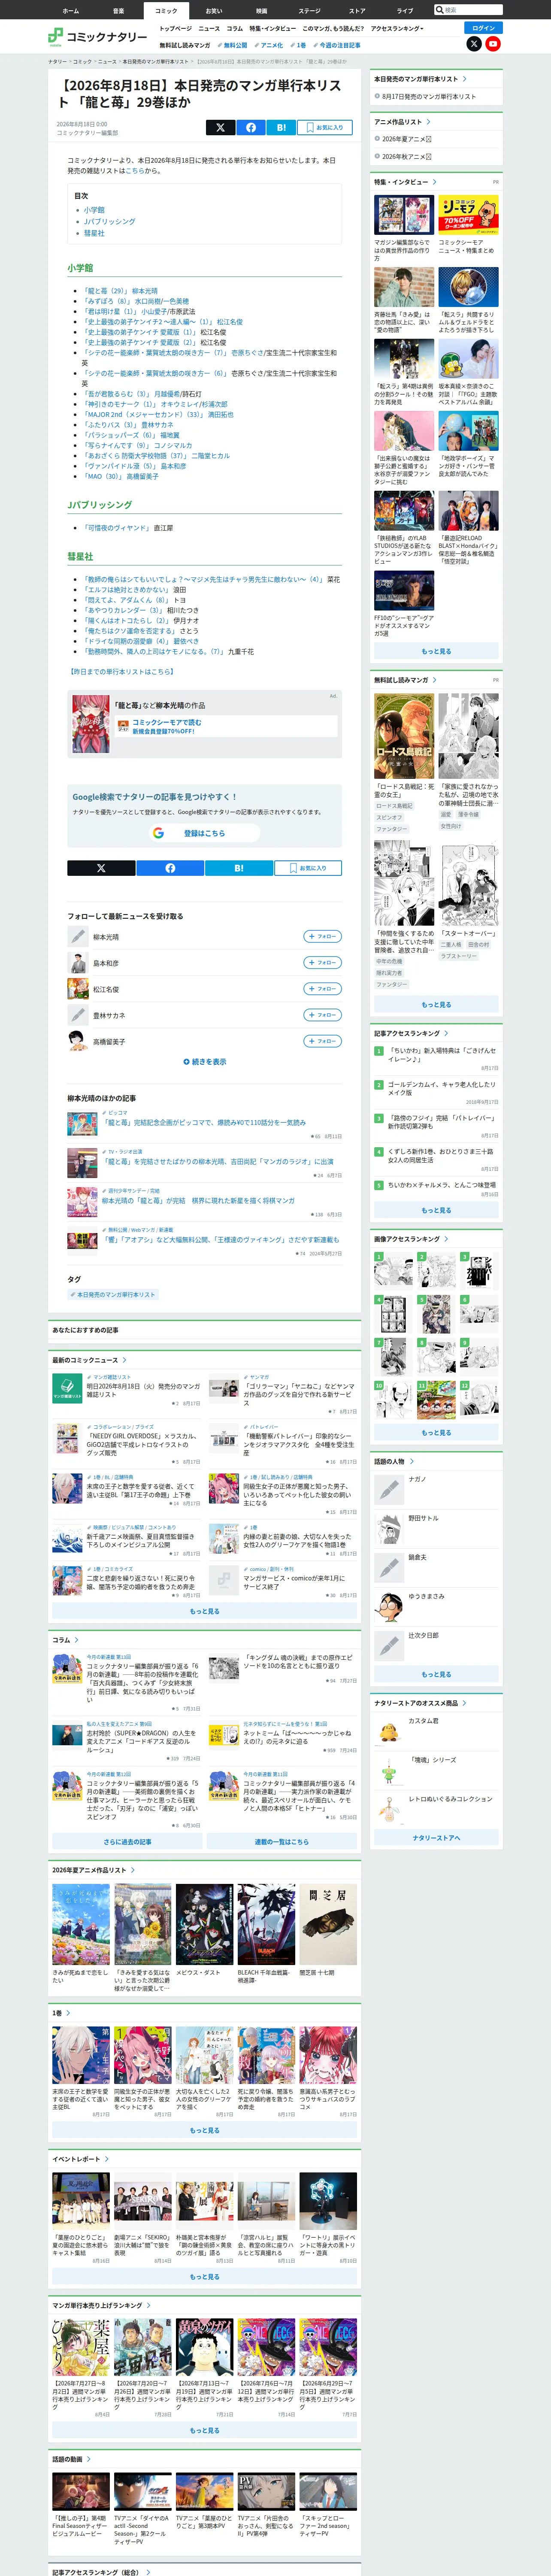Toggle favorite in bar under Google box
Viewport: 551px width, 2576px height.
(x=308, y=868)
